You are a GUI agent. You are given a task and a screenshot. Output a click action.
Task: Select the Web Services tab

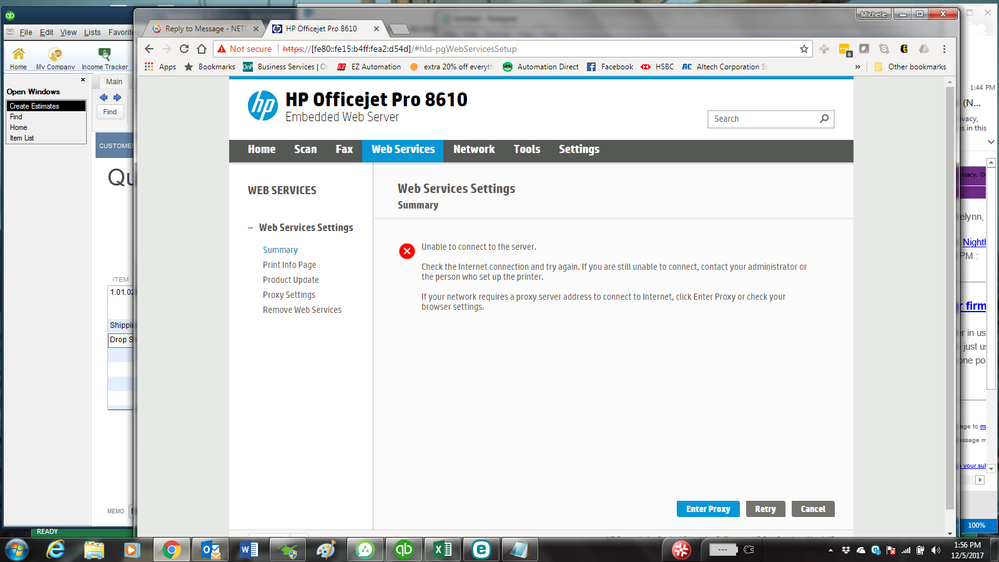coord(403,149)
